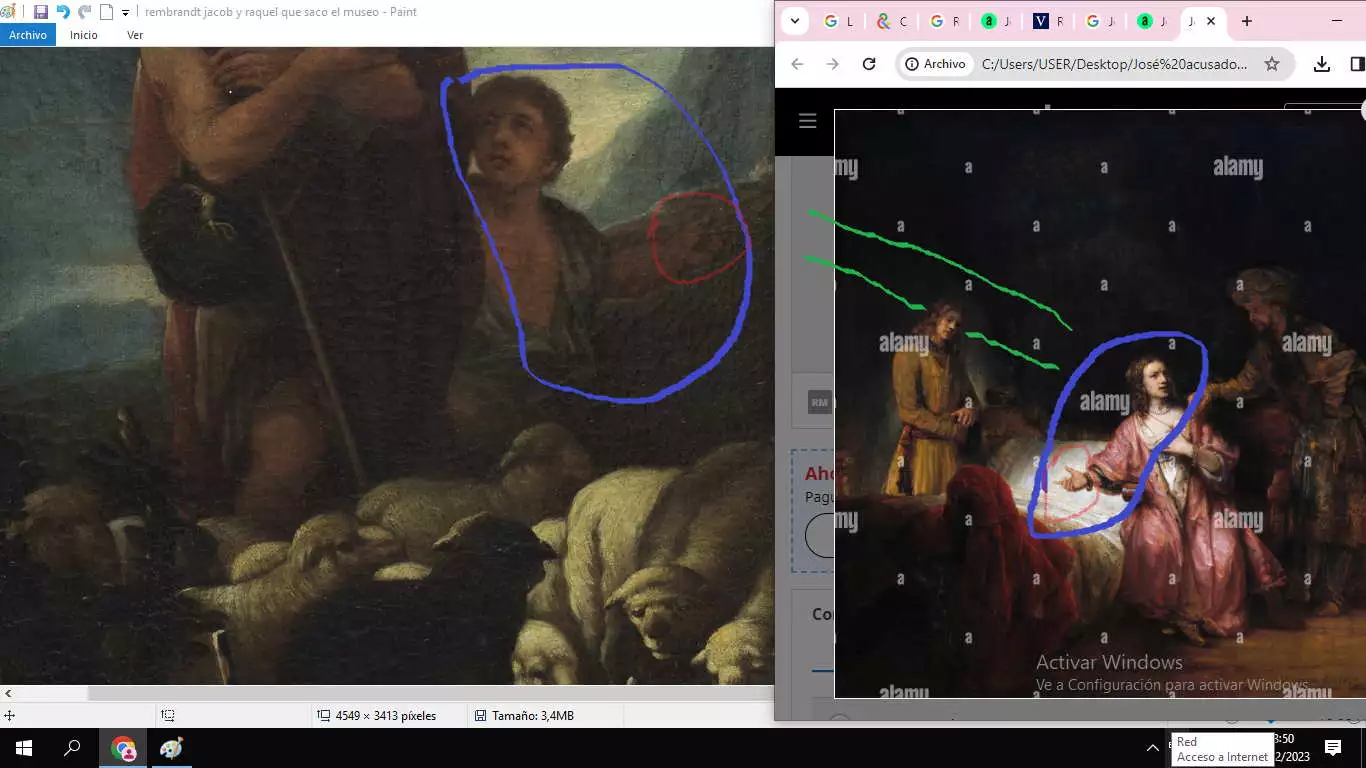This screenshot has width=1366, height=768.
Task: Open the Archivo menu in Paint
Action: pos(28,35)
